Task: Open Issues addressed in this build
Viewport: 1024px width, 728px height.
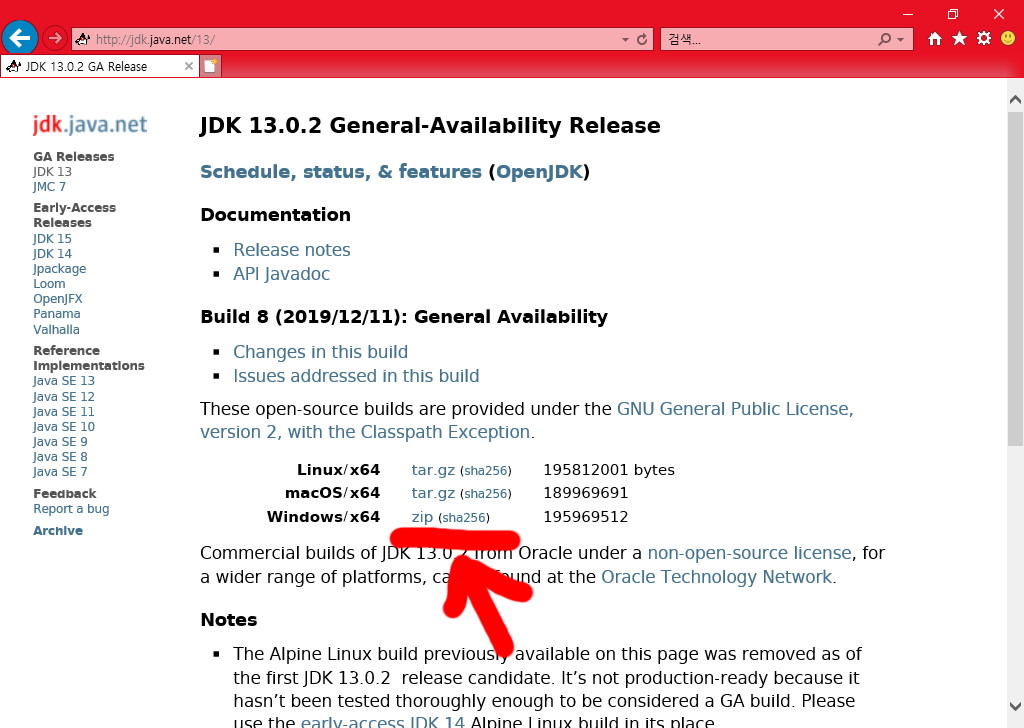Action: point(356,376)
